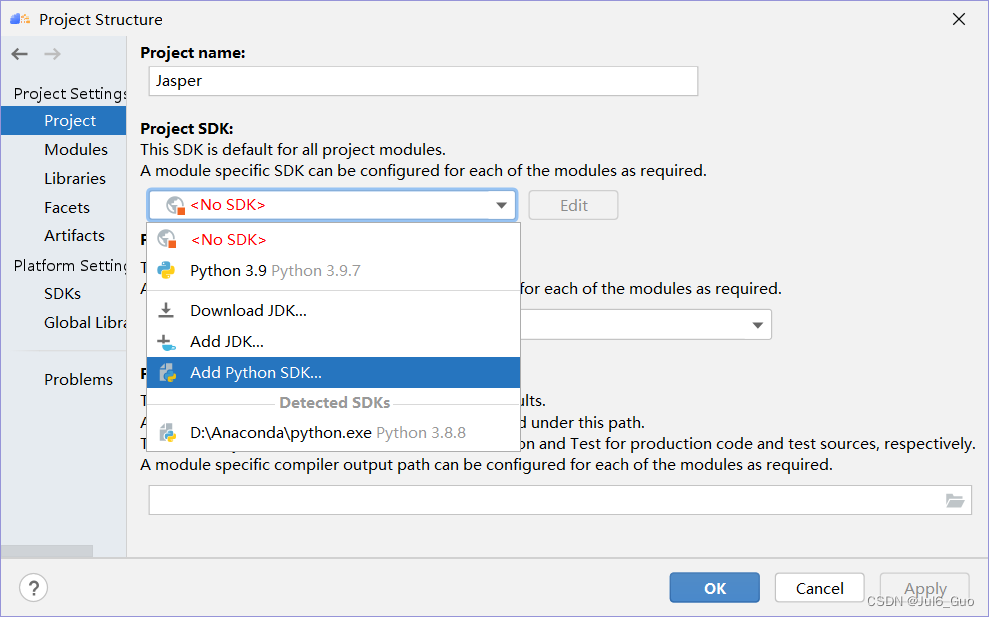Choose Python 3.9 SDK from list
This screenshot has width=989, height=617.
333,271
